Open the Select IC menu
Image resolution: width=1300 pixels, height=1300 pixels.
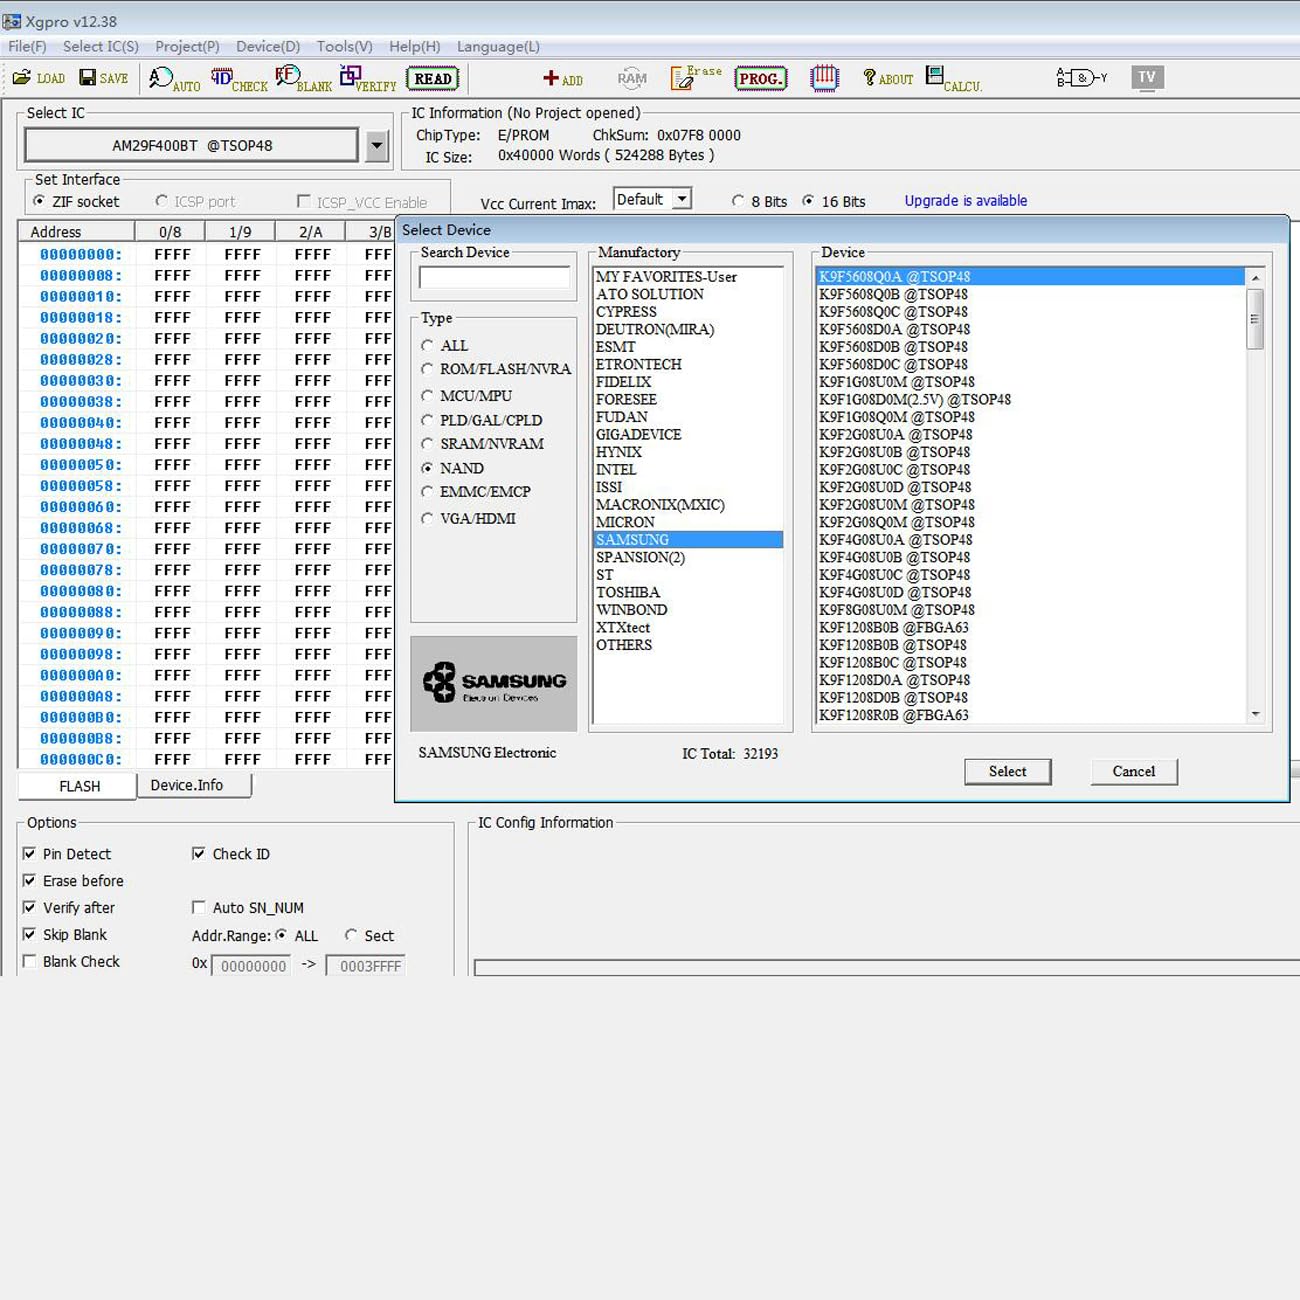(101, 46)
